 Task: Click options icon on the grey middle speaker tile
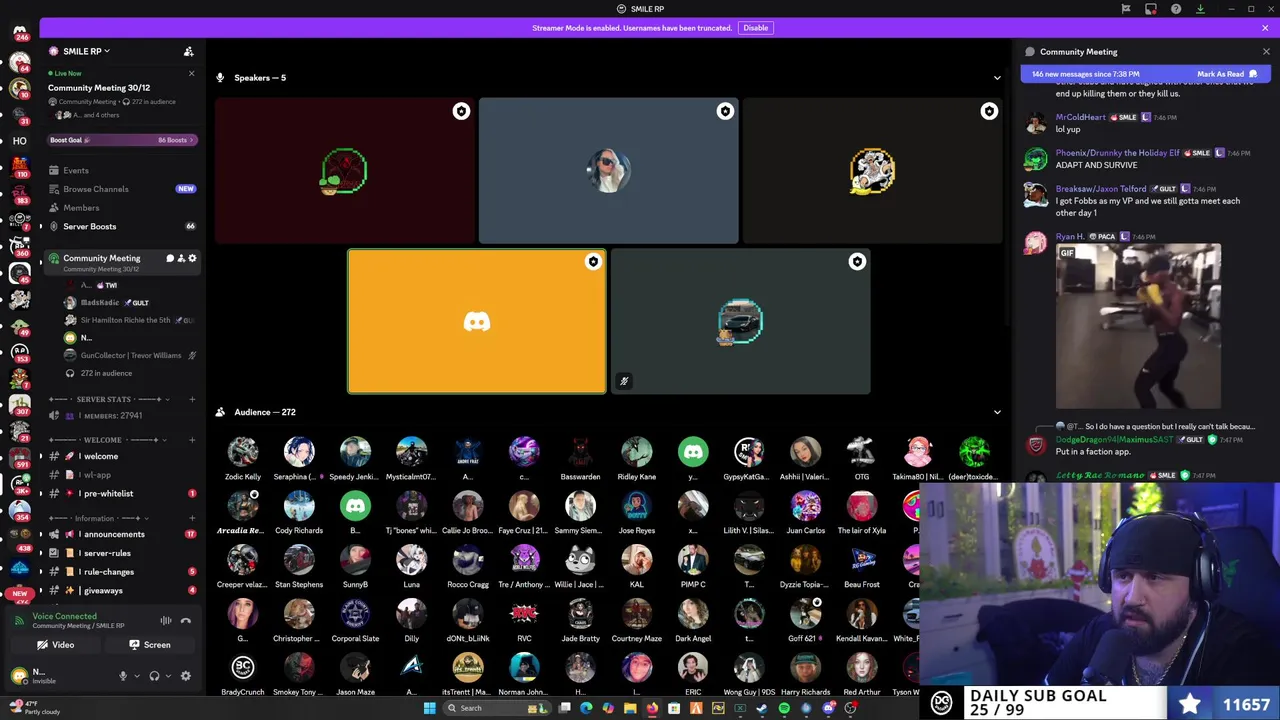[725, 112]
